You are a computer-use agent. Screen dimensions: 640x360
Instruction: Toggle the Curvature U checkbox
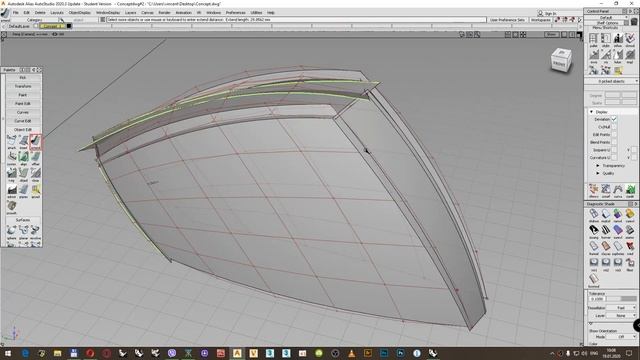613,157
